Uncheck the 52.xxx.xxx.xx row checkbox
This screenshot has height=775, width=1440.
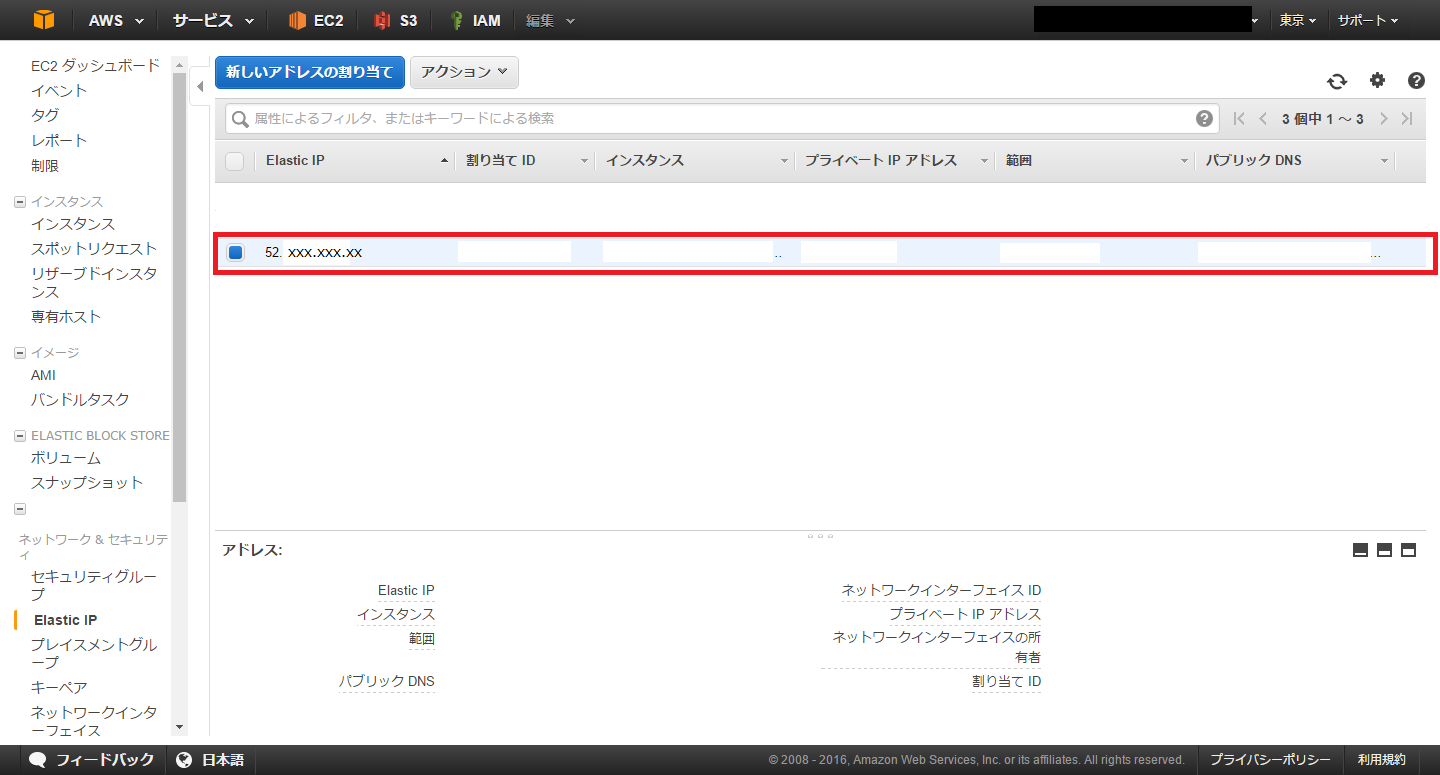coord(236,253)
